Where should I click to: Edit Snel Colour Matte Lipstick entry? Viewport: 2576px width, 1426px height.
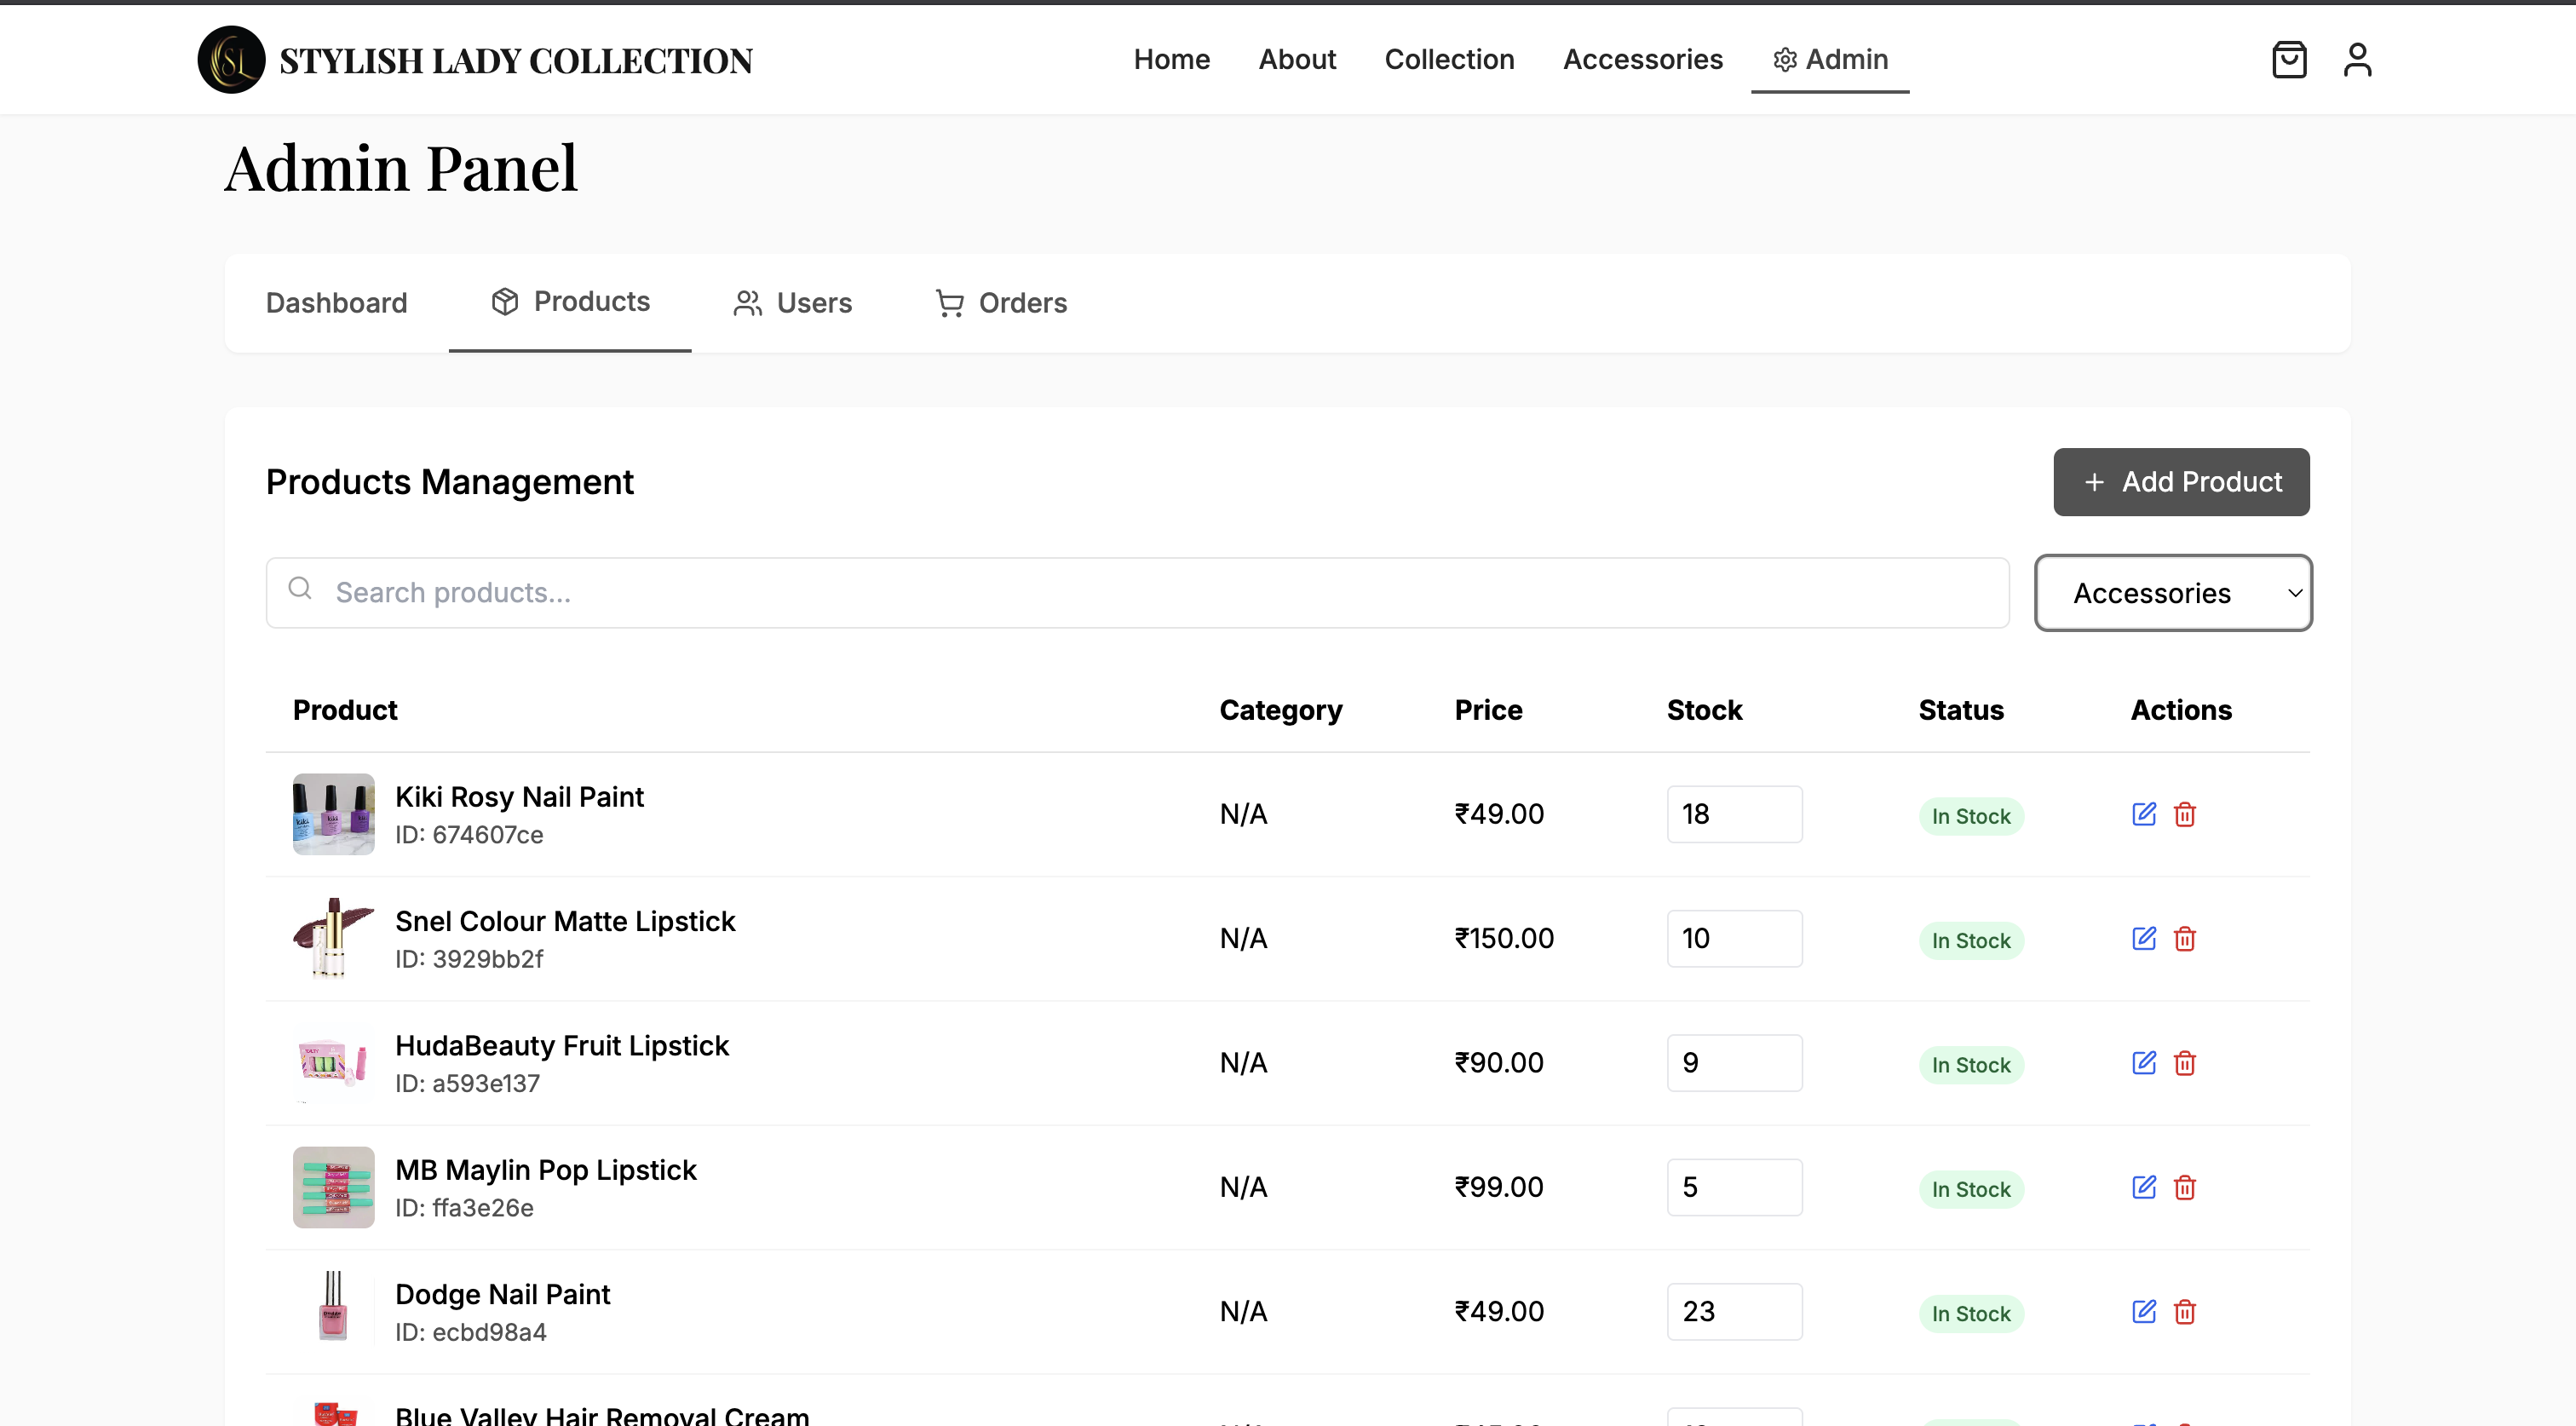click(2143, 938)
